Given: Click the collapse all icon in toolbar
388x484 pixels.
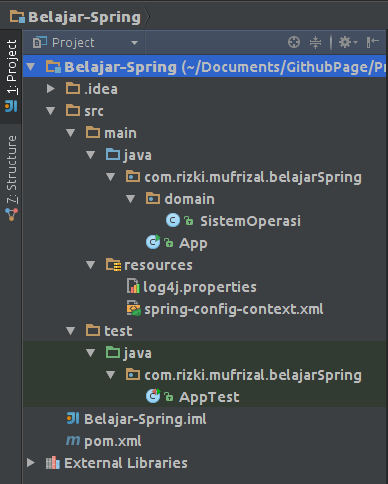Looking at the screenshot, I should (x=315, y=42).
